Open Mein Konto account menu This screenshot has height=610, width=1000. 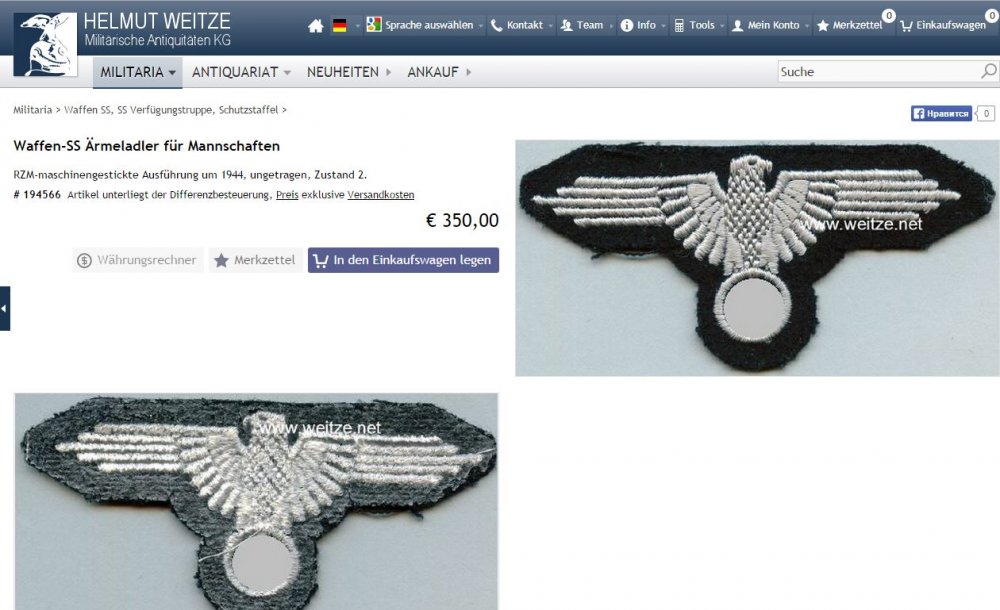point(765,26)
